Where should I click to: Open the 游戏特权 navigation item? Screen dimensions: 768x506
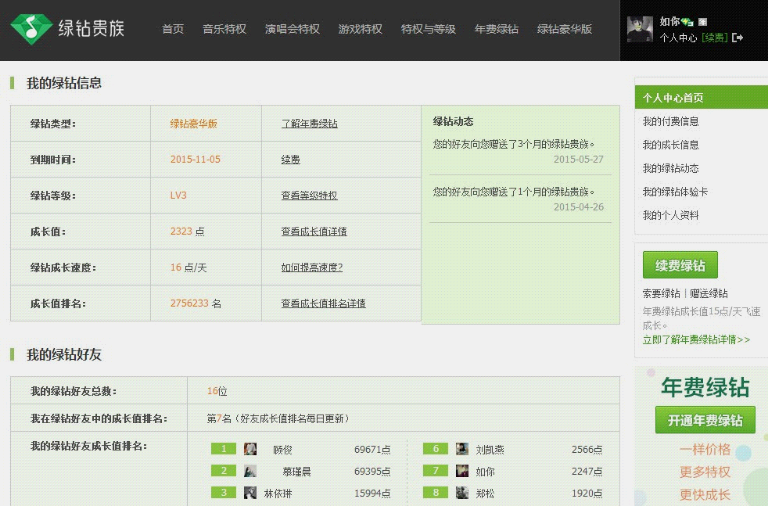coord(360,29)
